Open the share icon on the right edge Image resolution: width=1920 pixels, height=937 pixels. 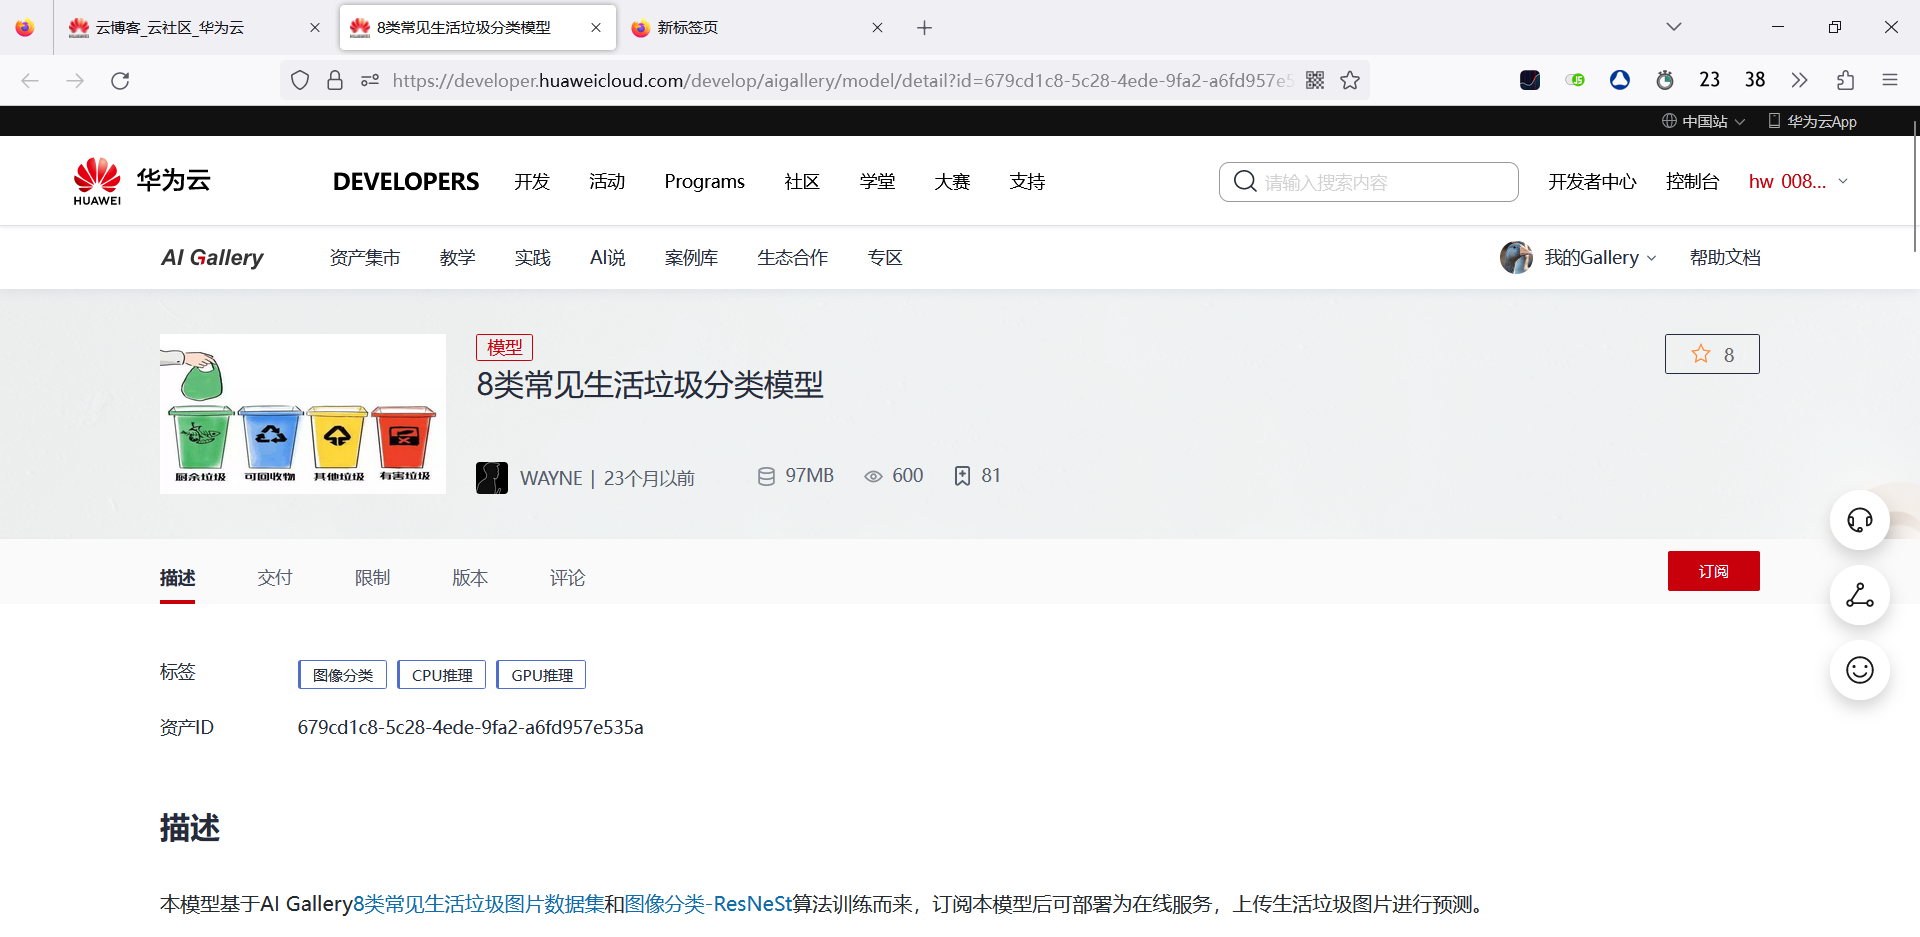tap(1859, 595)
